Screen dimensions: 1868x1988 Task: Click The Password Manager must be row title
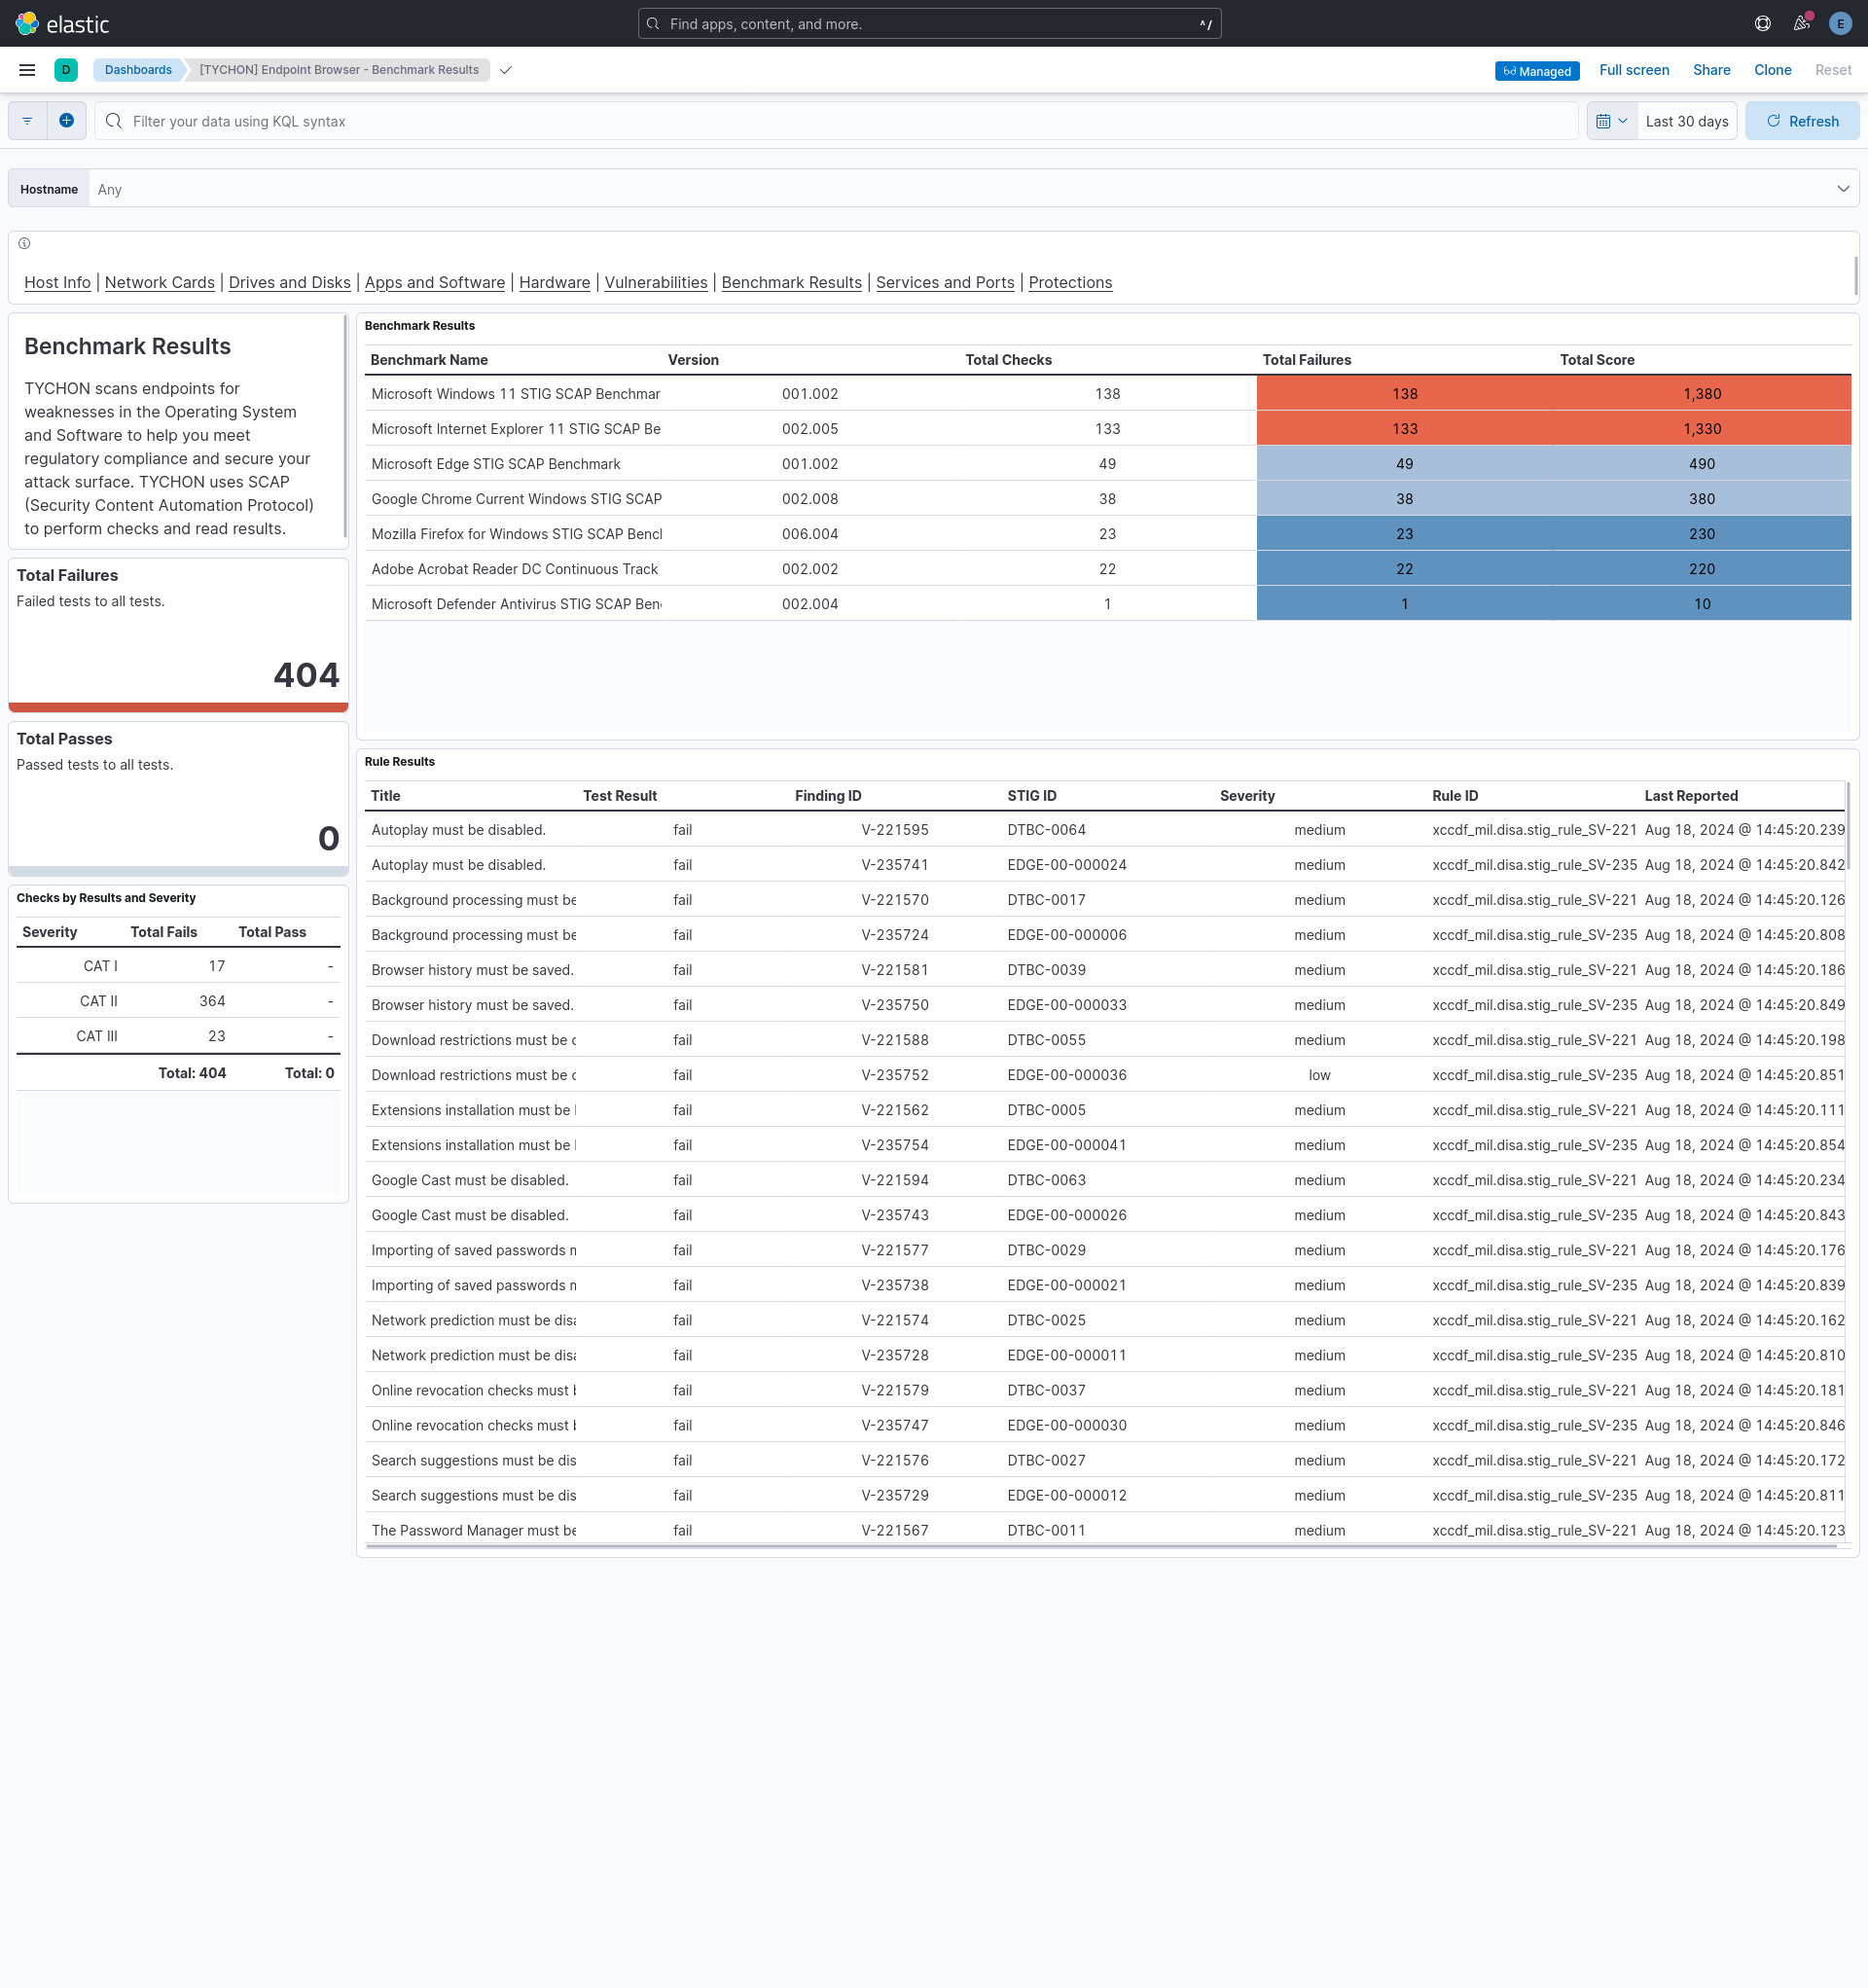[x=473, y=1530]
